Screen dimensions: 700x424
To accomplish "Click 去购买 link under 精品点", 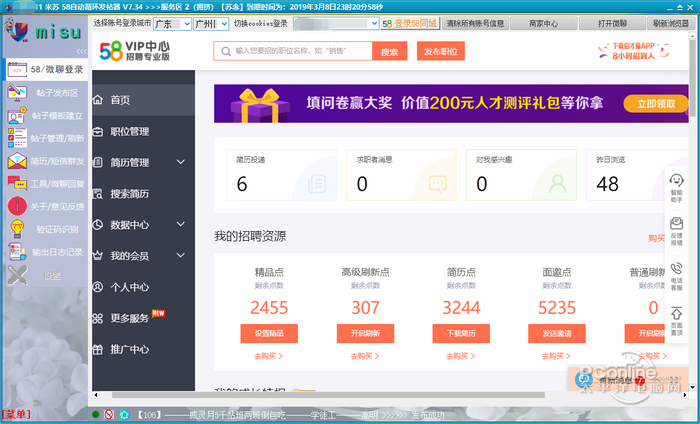I will click(268, 356).
